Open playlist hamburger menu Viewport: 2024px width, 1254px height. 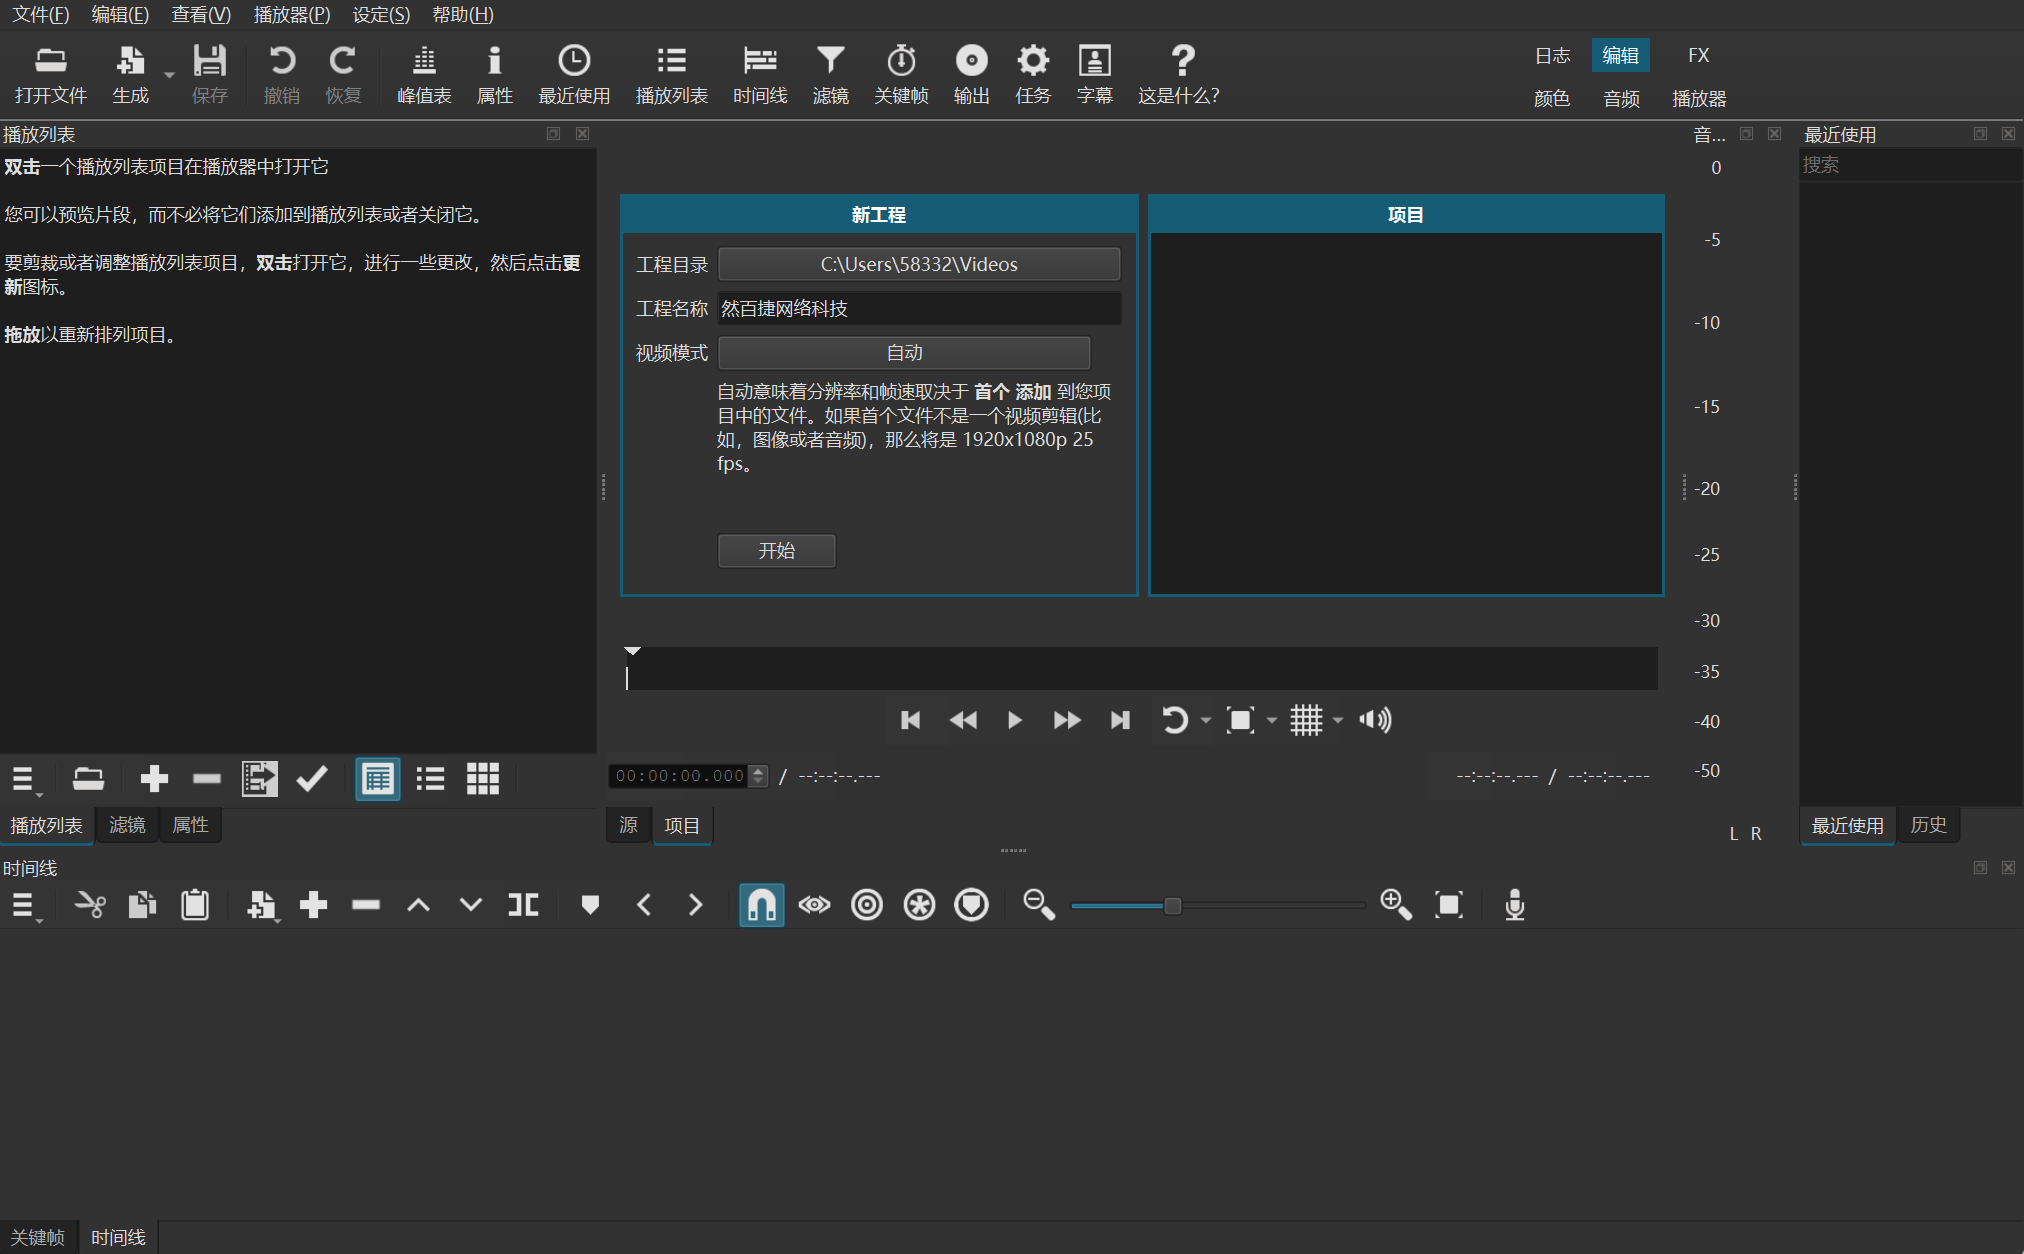pyautogui.click(x=24, y=779)
